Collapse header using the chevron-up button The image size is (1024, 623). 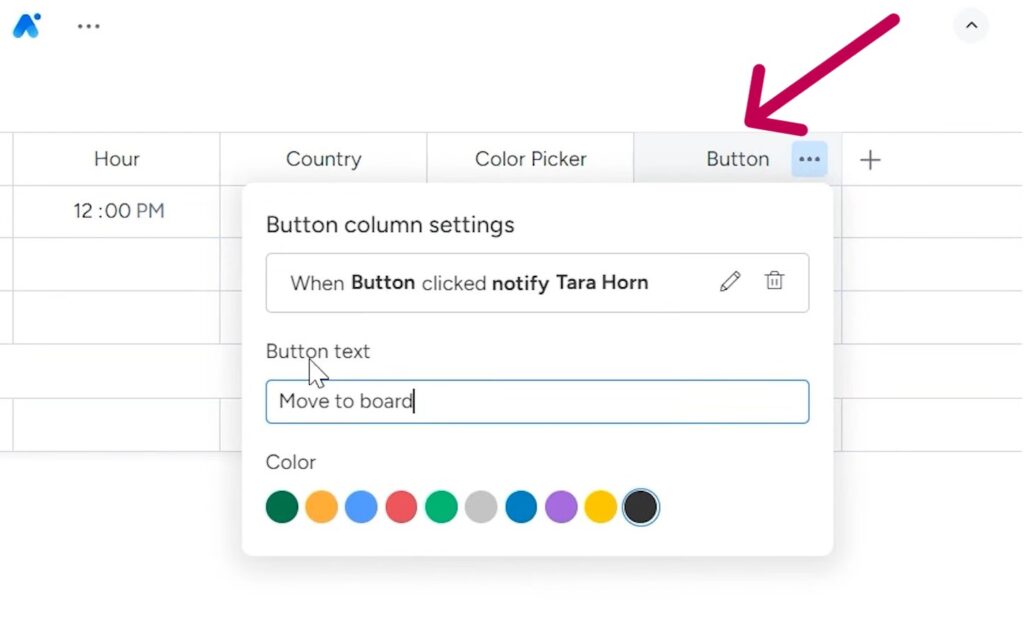970,26
